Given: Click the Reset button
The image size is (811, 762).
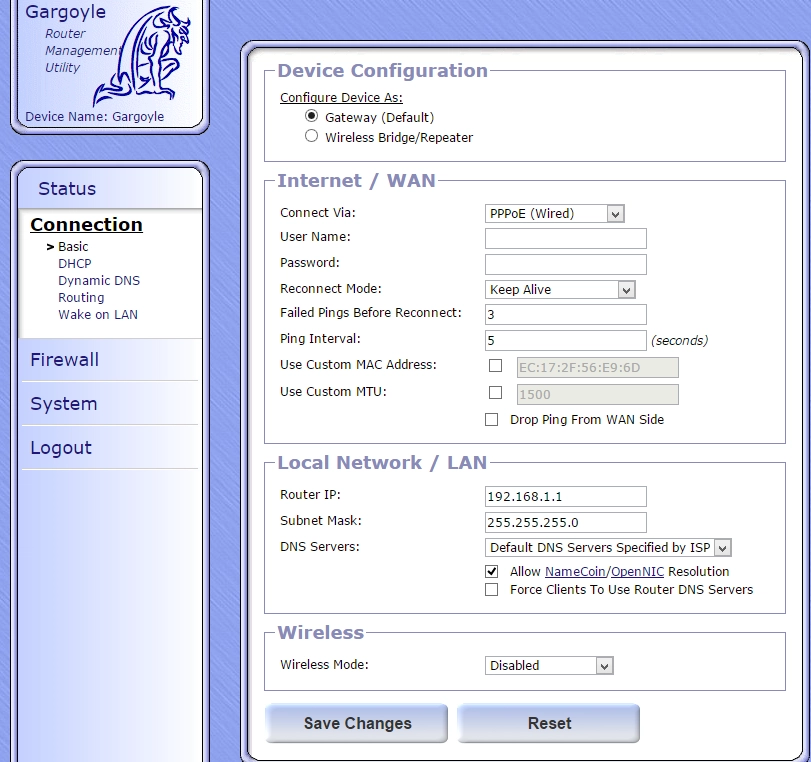Looking at the screenshot, I should pos(548,723).
